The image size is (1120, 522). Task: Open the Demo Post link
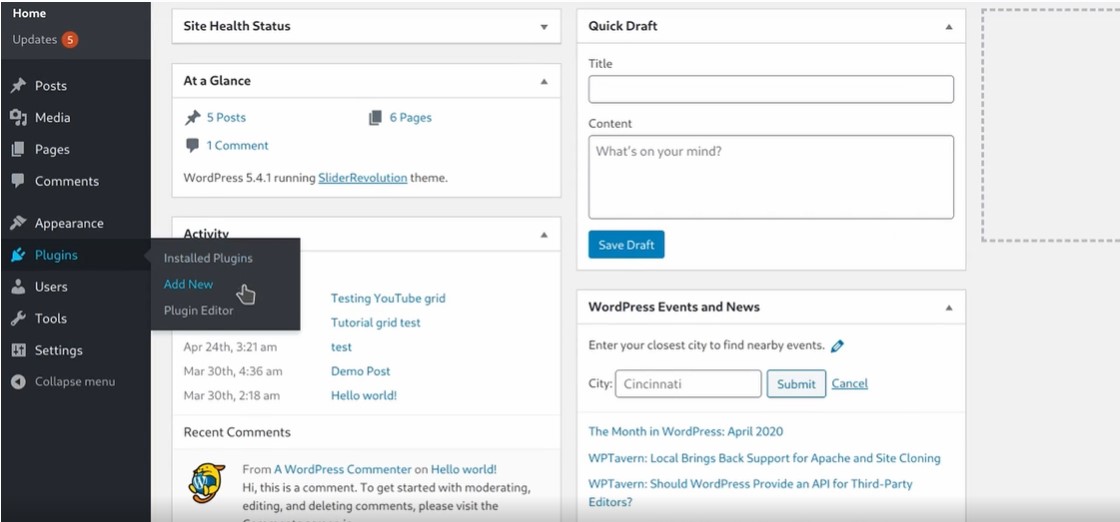[x=361, y=371]
